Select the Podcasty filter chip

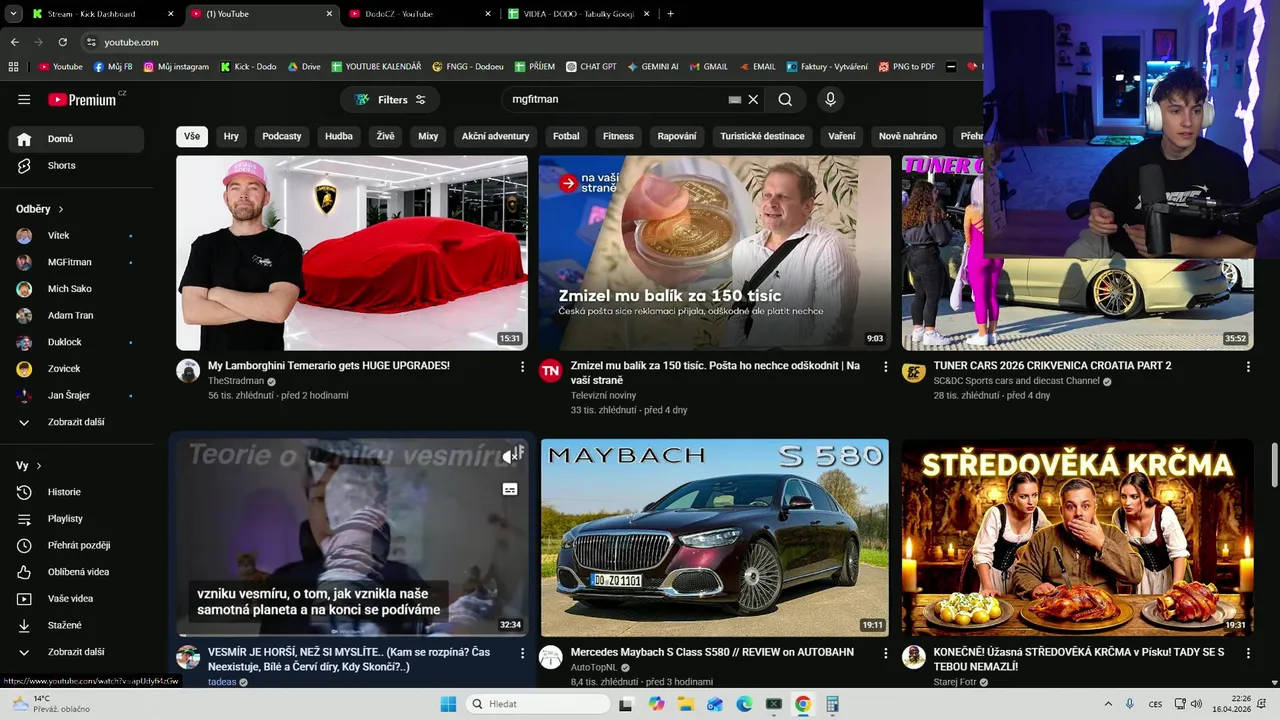(x=282, y=136)
